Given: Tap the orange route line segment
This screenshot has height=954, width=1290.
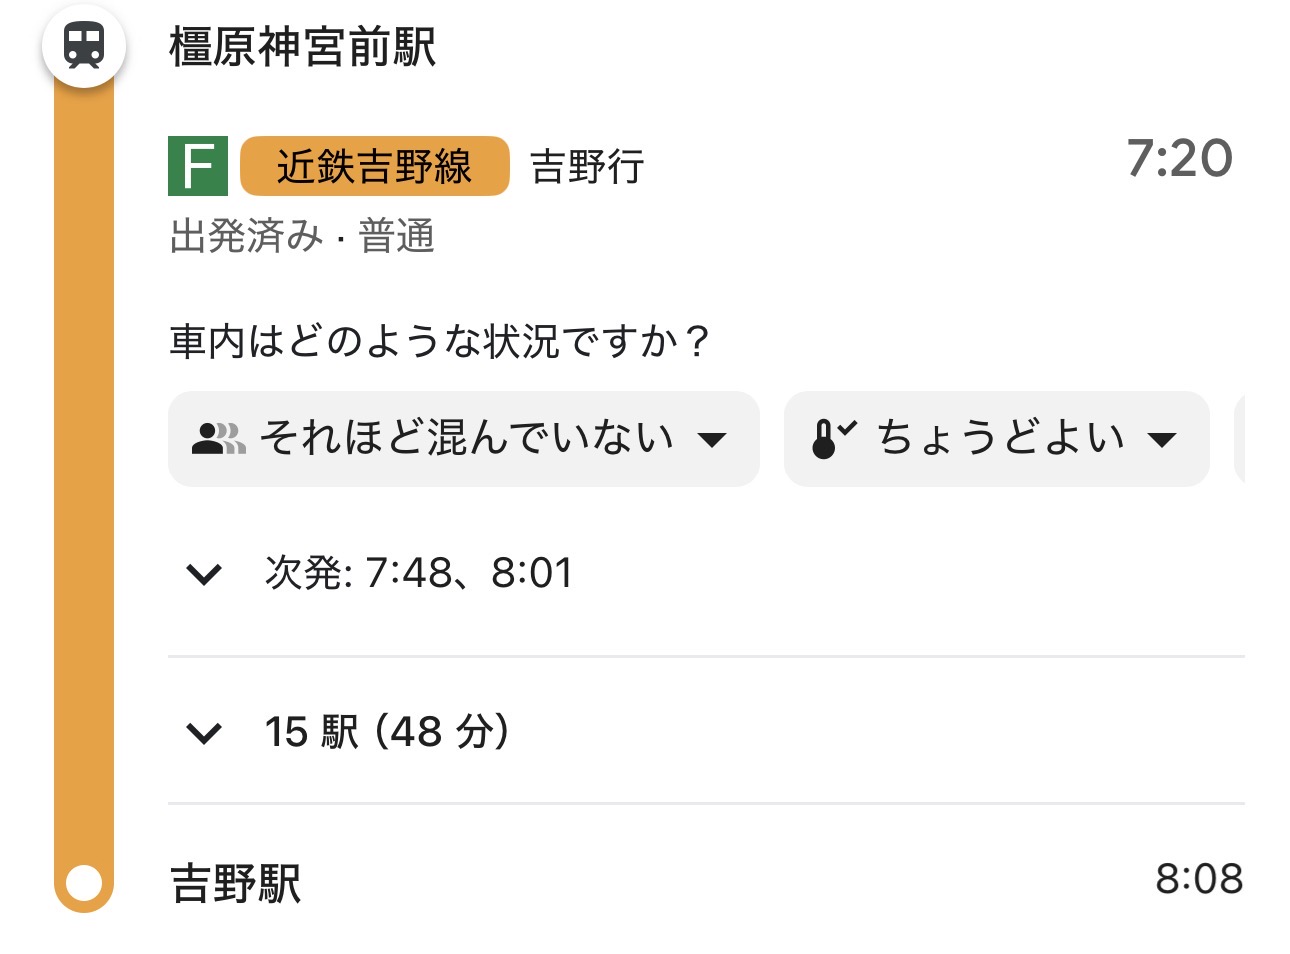Looking at the screenshot, I should point(84,480).
